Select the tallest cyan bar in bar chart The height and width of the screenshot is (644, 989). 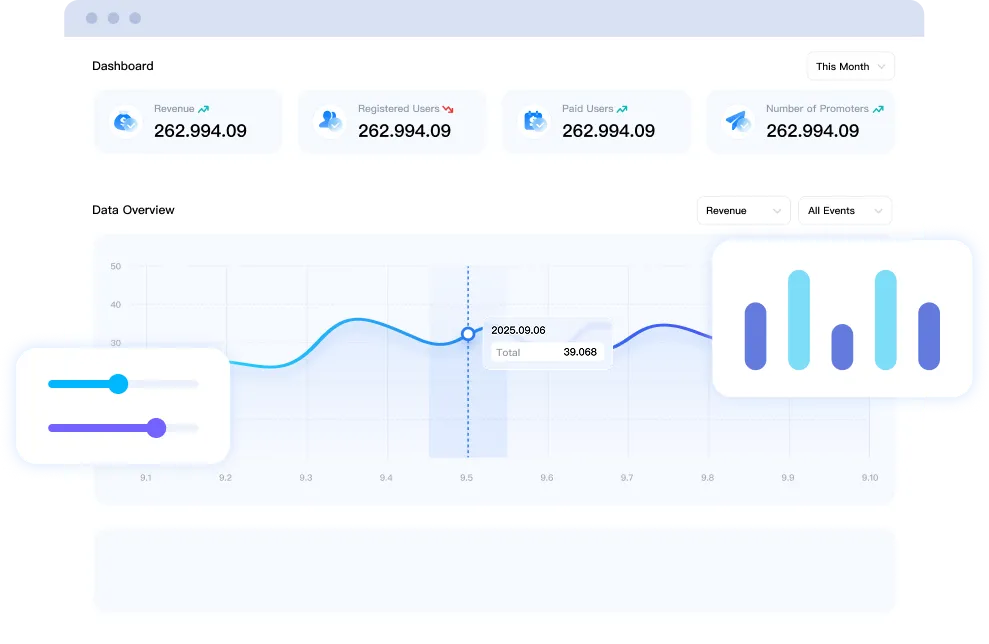799,320
